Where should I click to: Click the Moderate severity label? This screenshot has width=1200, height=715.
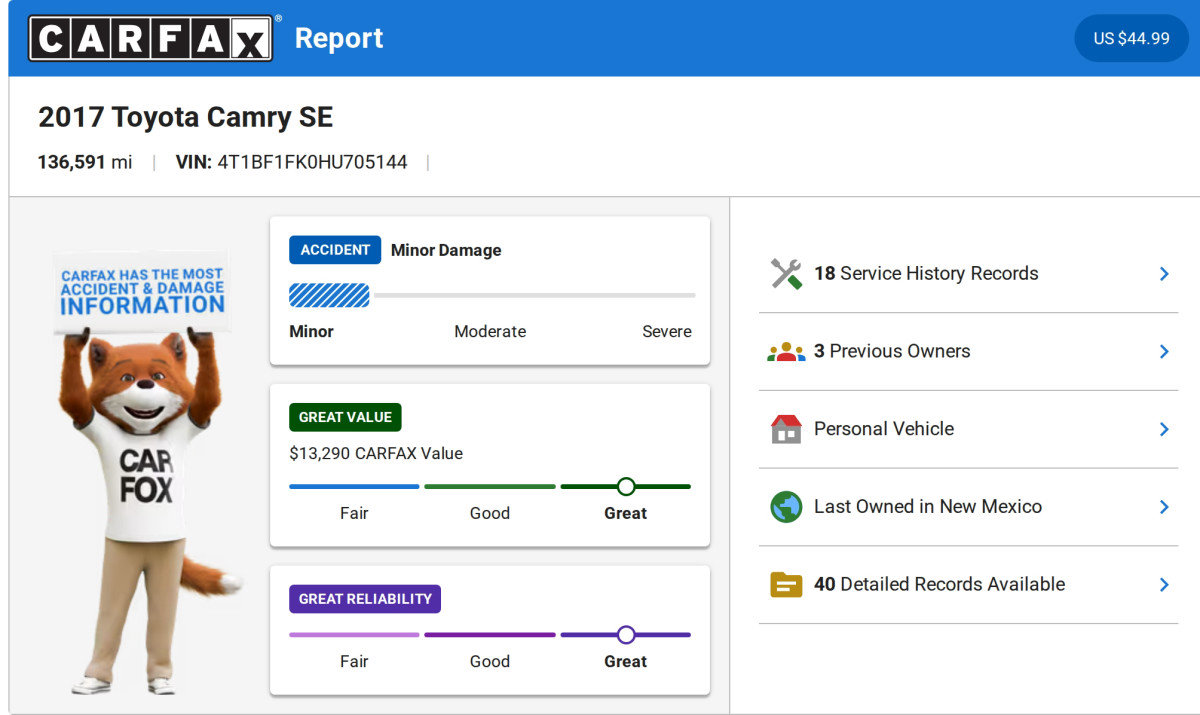490,331
